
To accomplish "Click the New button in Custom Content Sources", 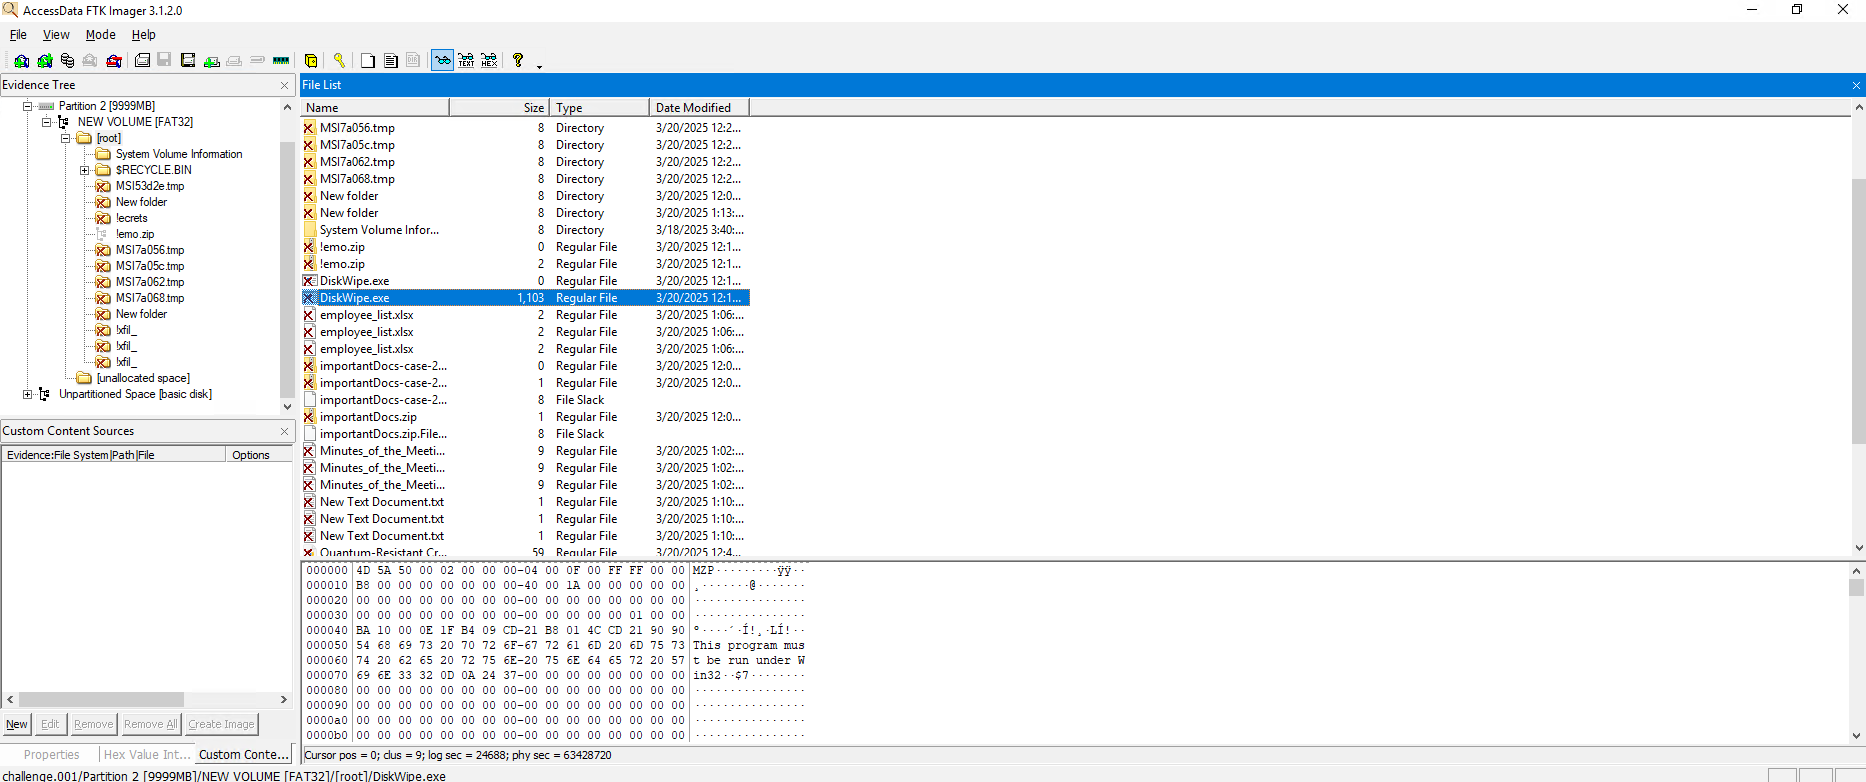I will (17, 724).
